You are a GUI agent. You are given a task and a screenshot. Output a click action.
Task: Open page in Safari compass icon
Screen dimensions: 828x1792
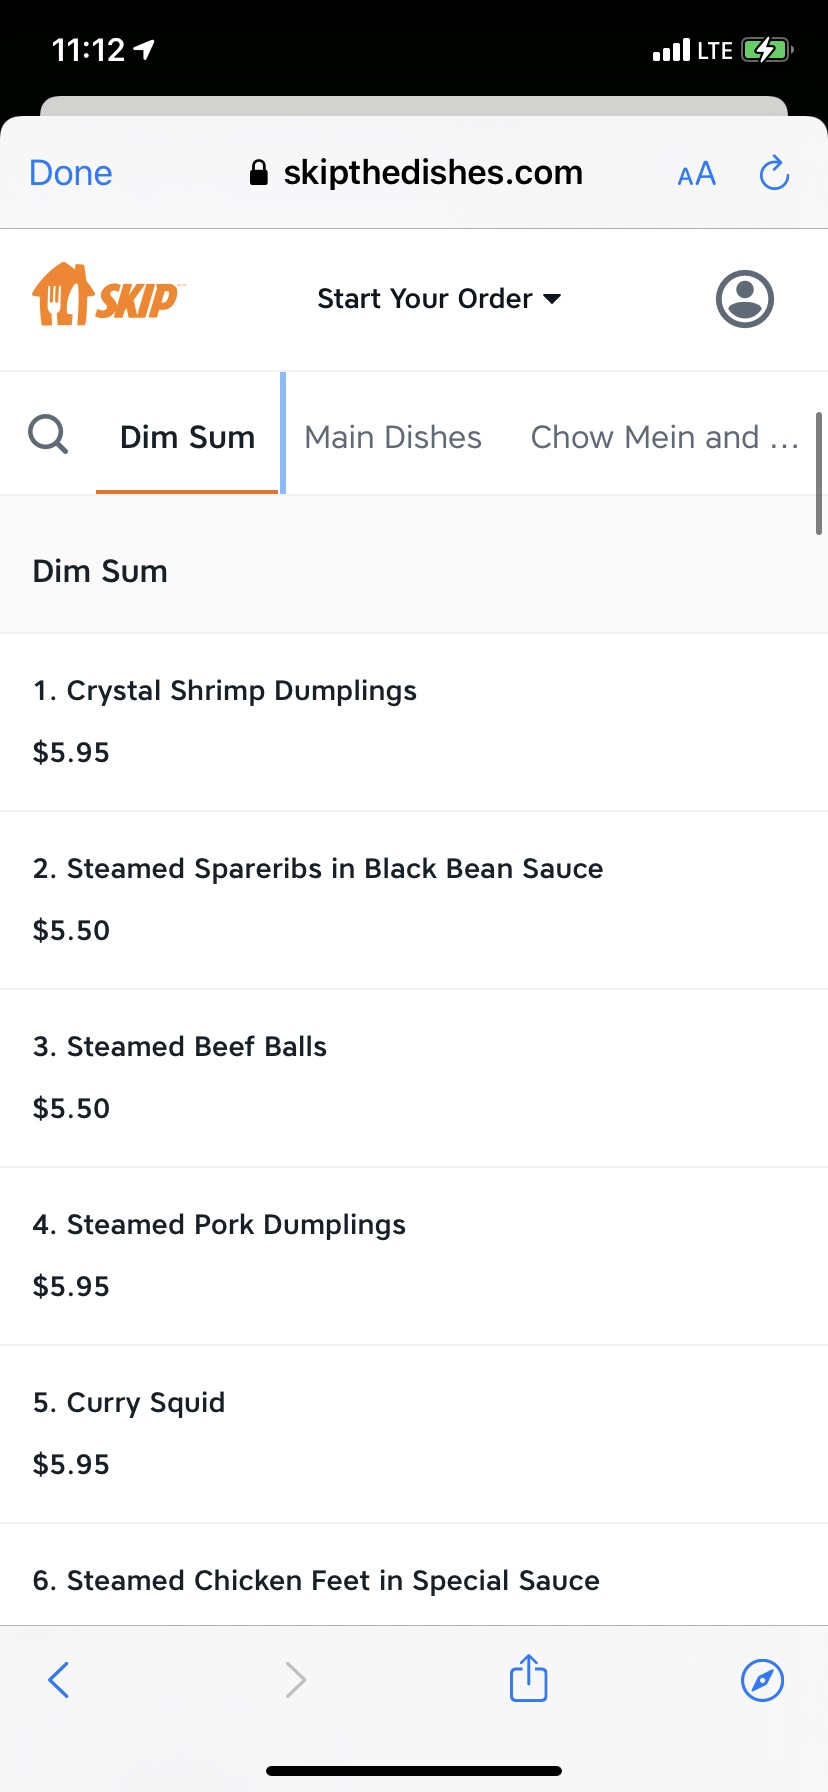click(x=762, y=1679)
